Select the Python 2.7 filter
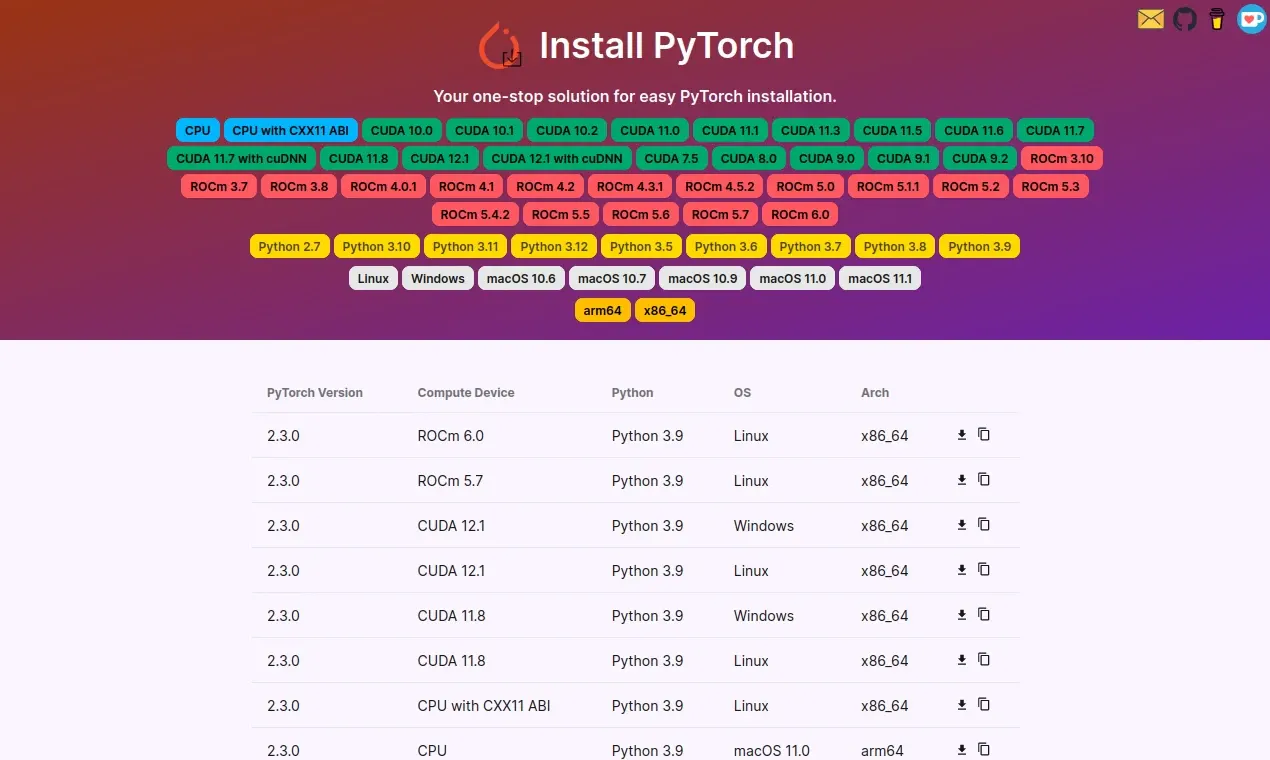Screen dimensions: 1270x760 (x=290, y=246)
